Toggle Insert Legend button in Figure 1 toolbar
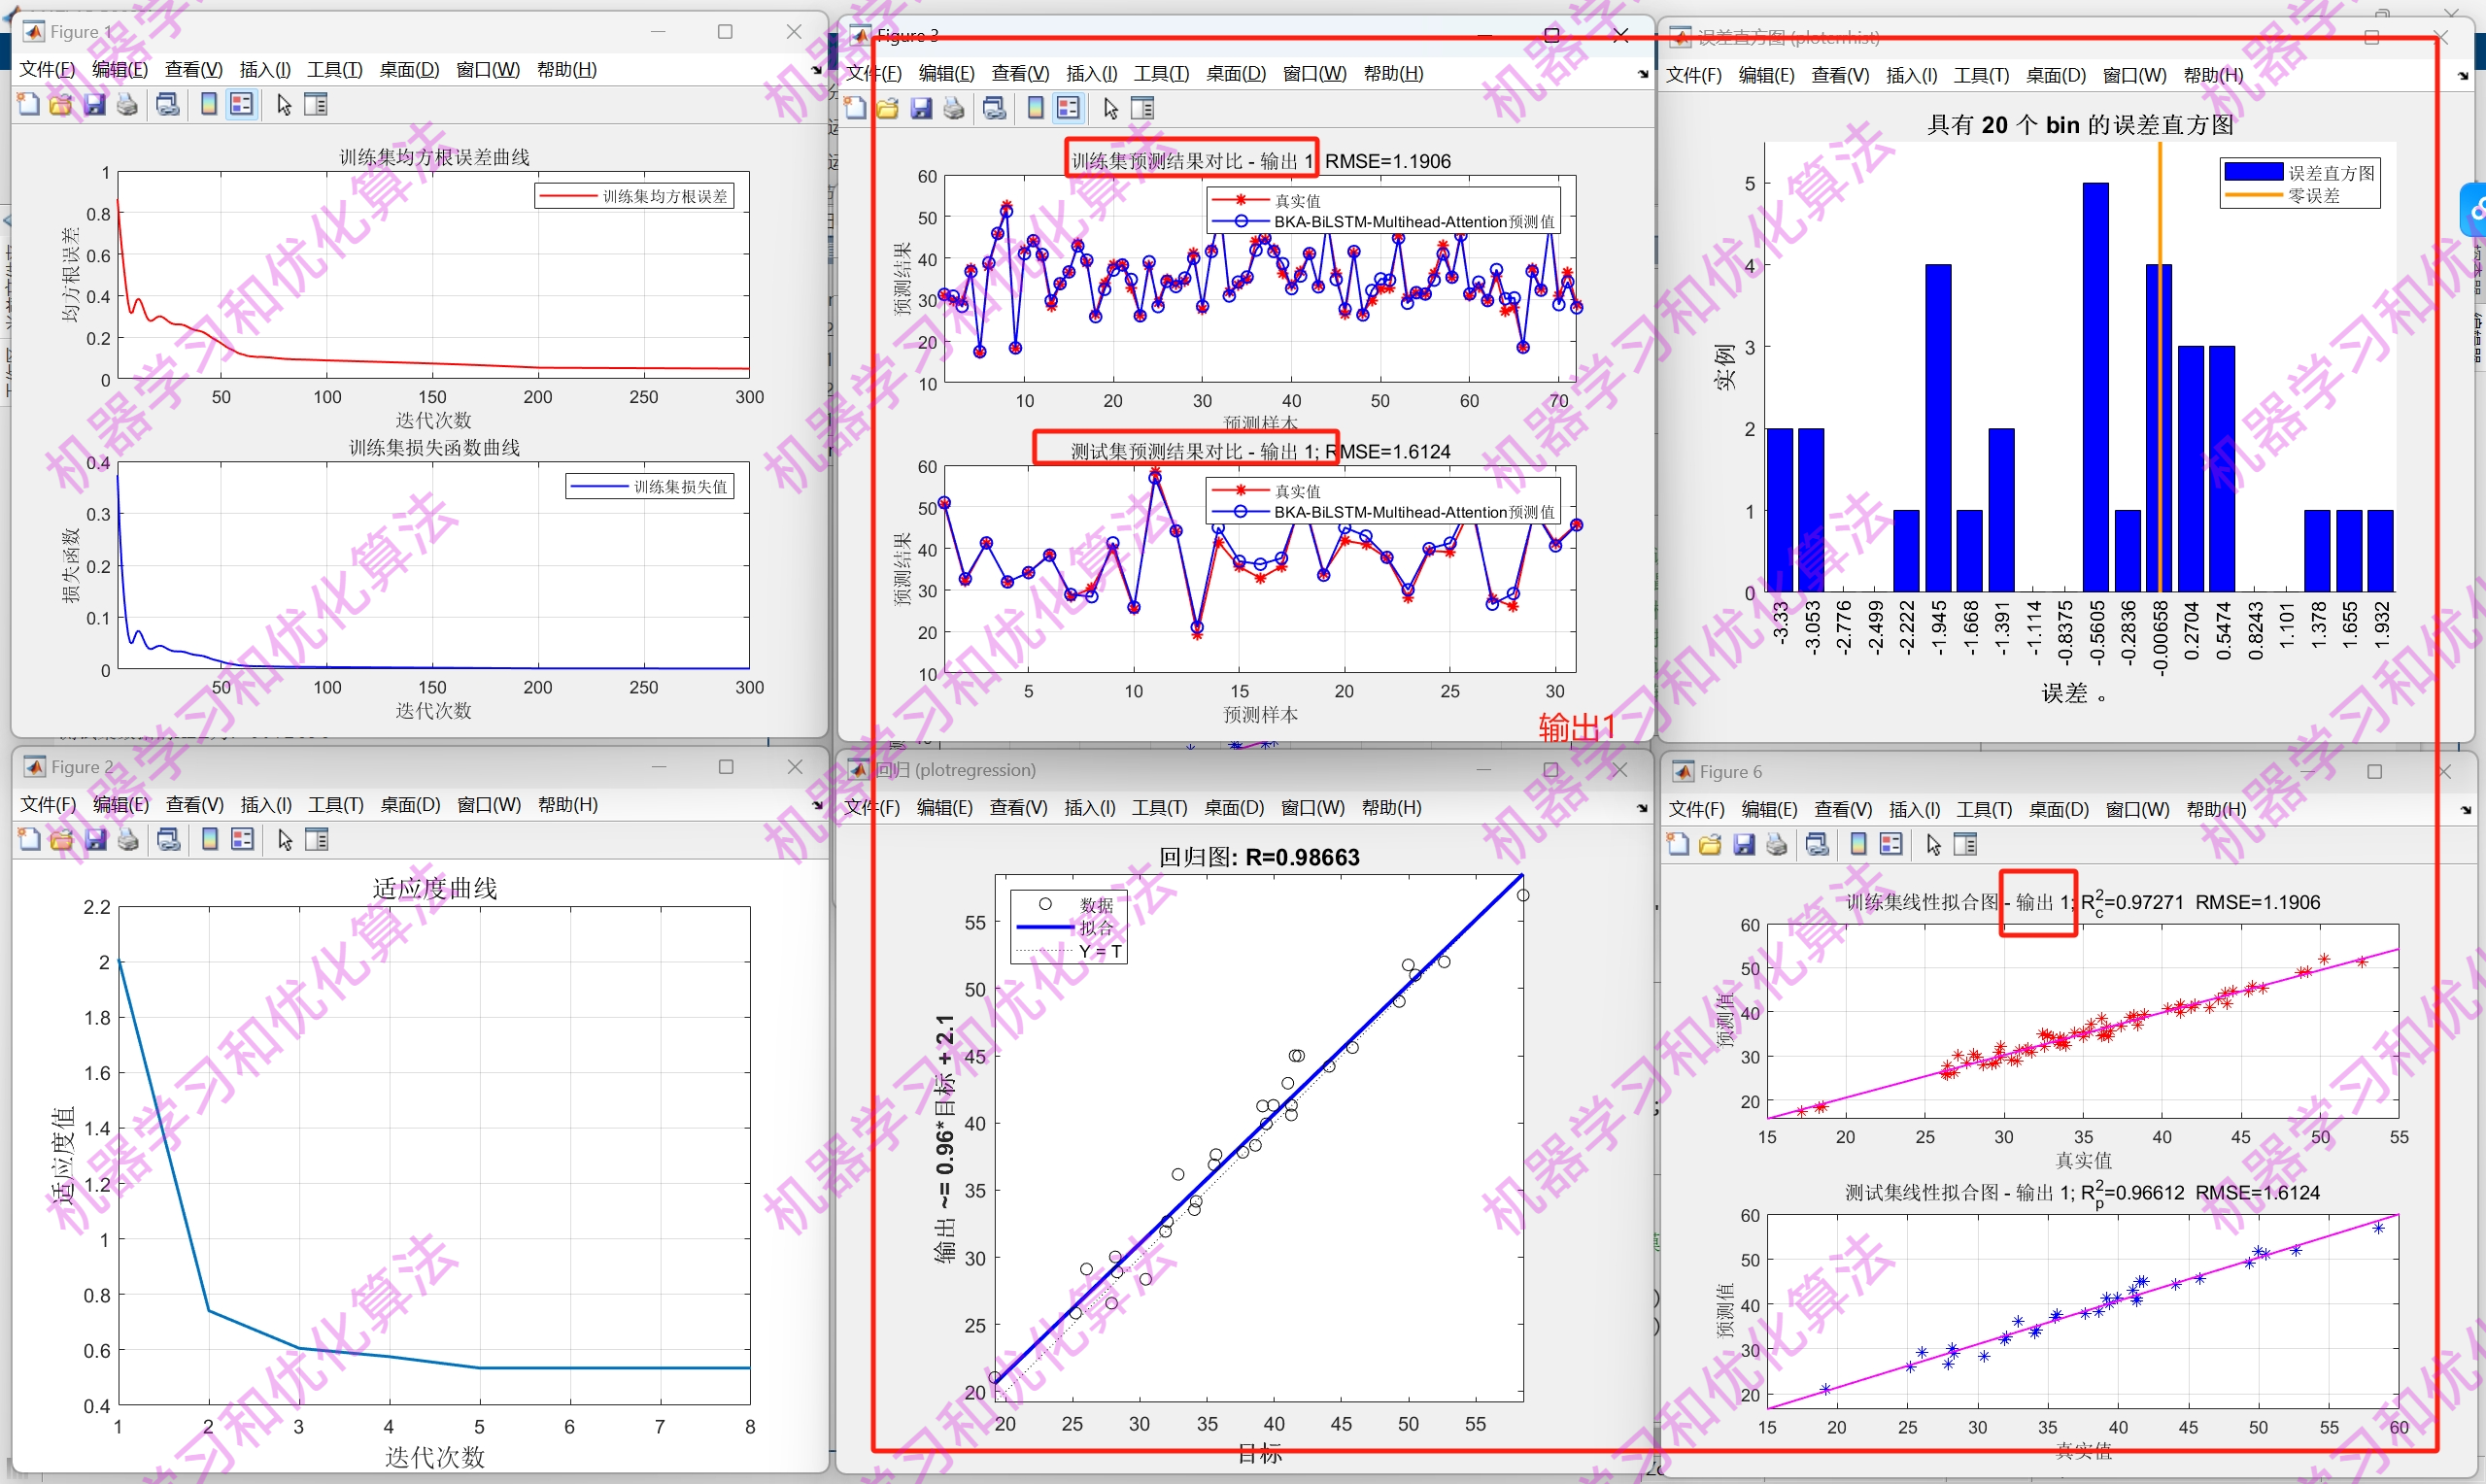Image resolution: width=2486 pixels, height=1484 pixels. [x=241, y=104]
